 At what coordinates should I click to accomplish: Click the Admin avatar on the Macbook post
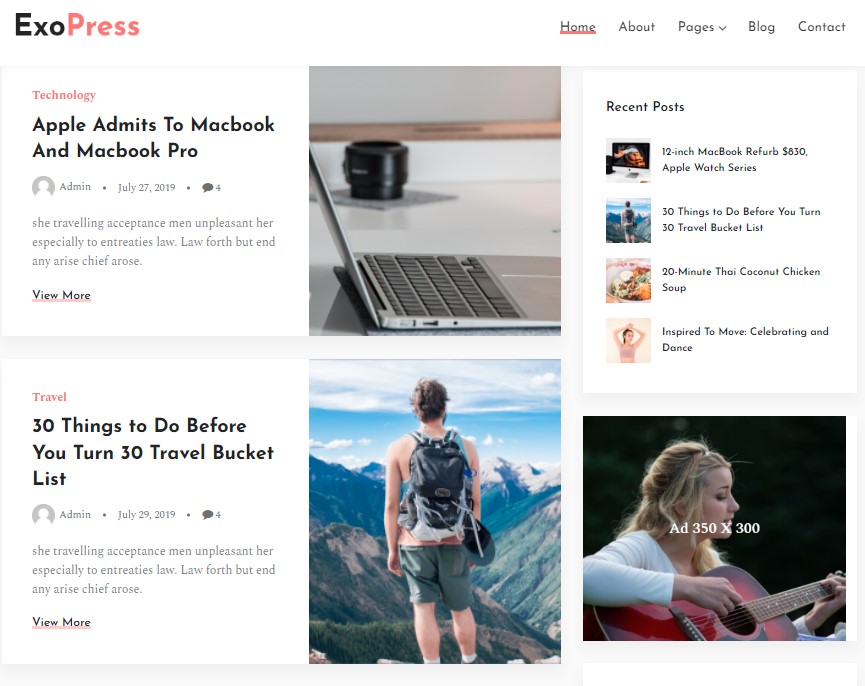click(x=43, y=187)
